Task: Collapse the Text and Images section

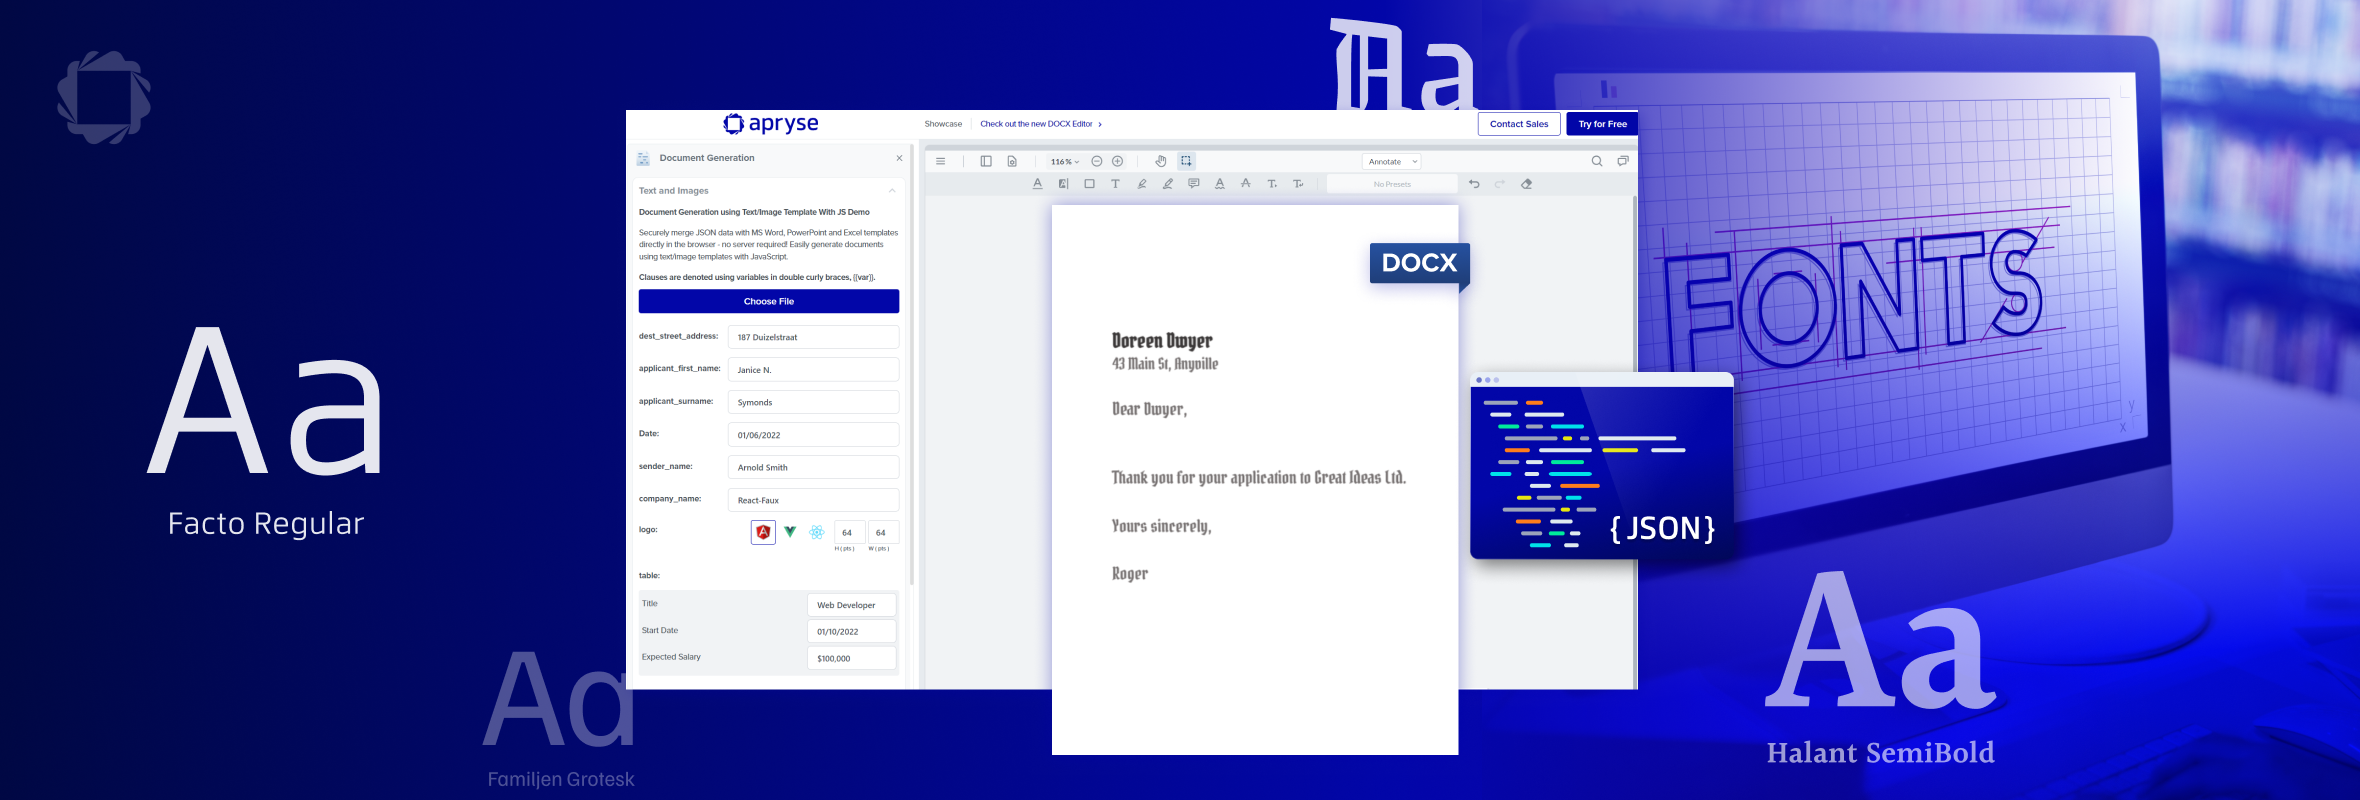Action: coord(892,190)
